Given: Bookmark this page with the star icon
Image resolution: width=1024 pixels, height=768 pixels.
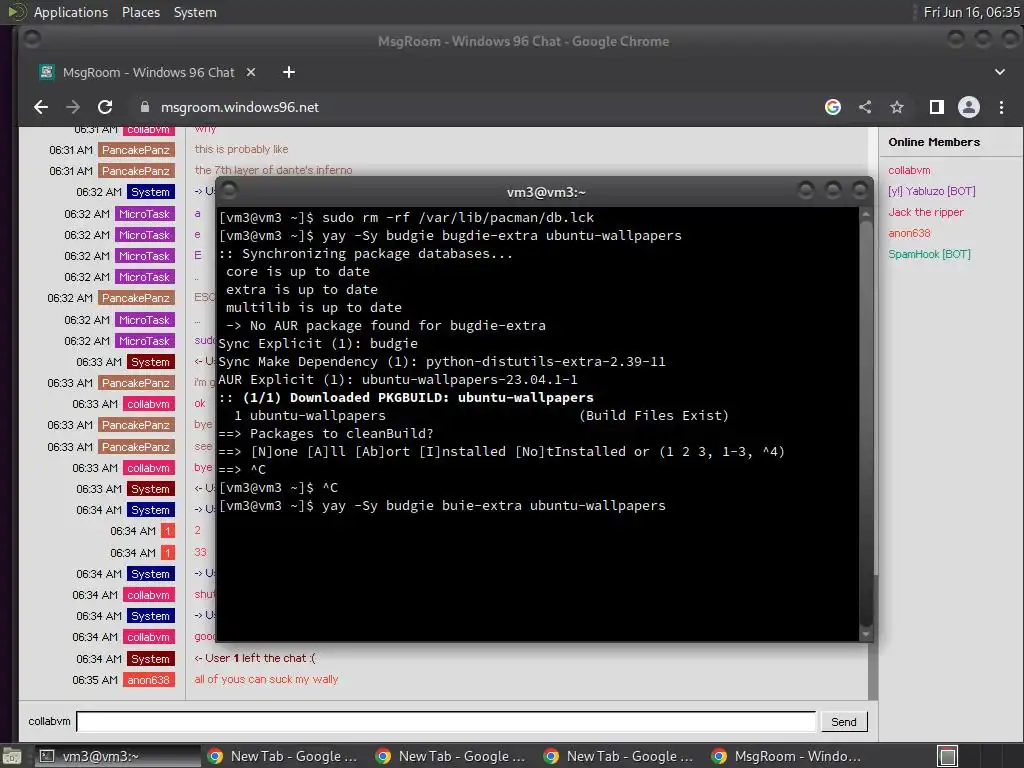Looking at the screenshot, I should (897, 107).
